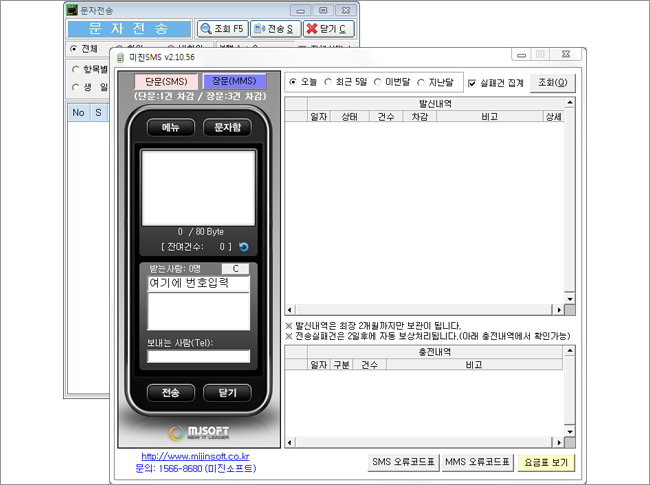Click the 건수 column header in 충전내역
Image resolution: width=650 pixels, height=485 pixels.
[x=369, y=365]
